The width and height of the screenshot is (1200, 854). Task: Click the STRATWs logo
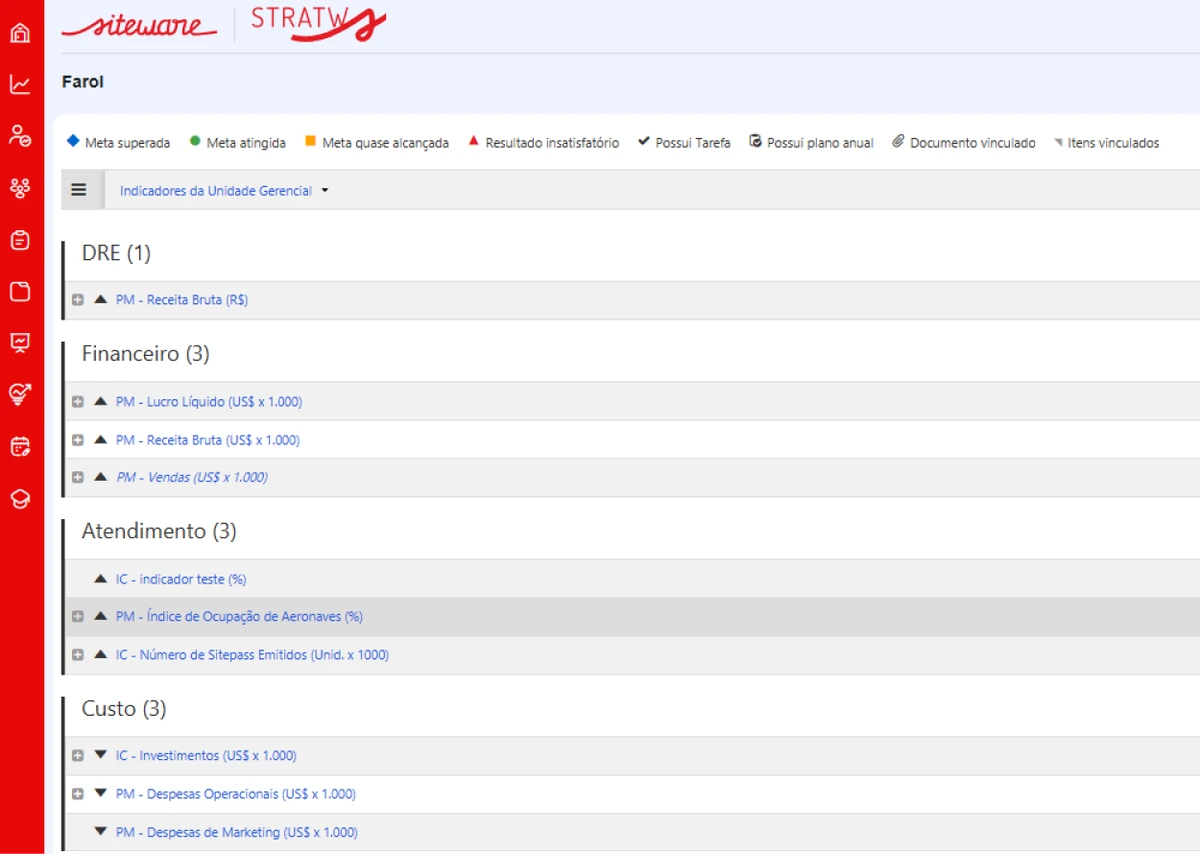pos(318,23)
